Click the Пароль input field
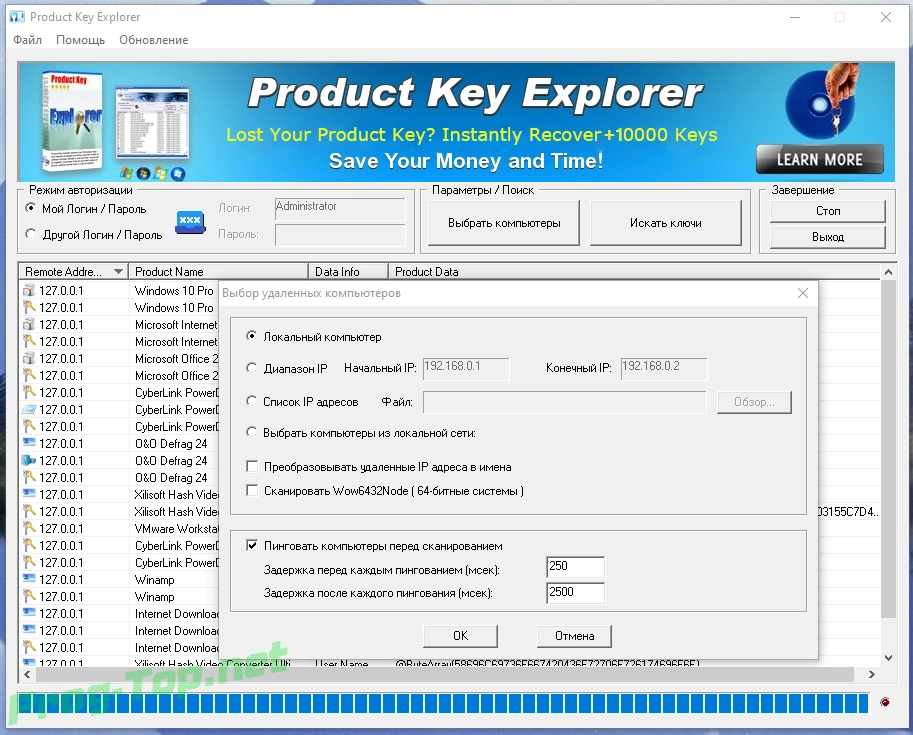Image resolution: width=913 pixels, height=735 pixels. pos(340,235)
